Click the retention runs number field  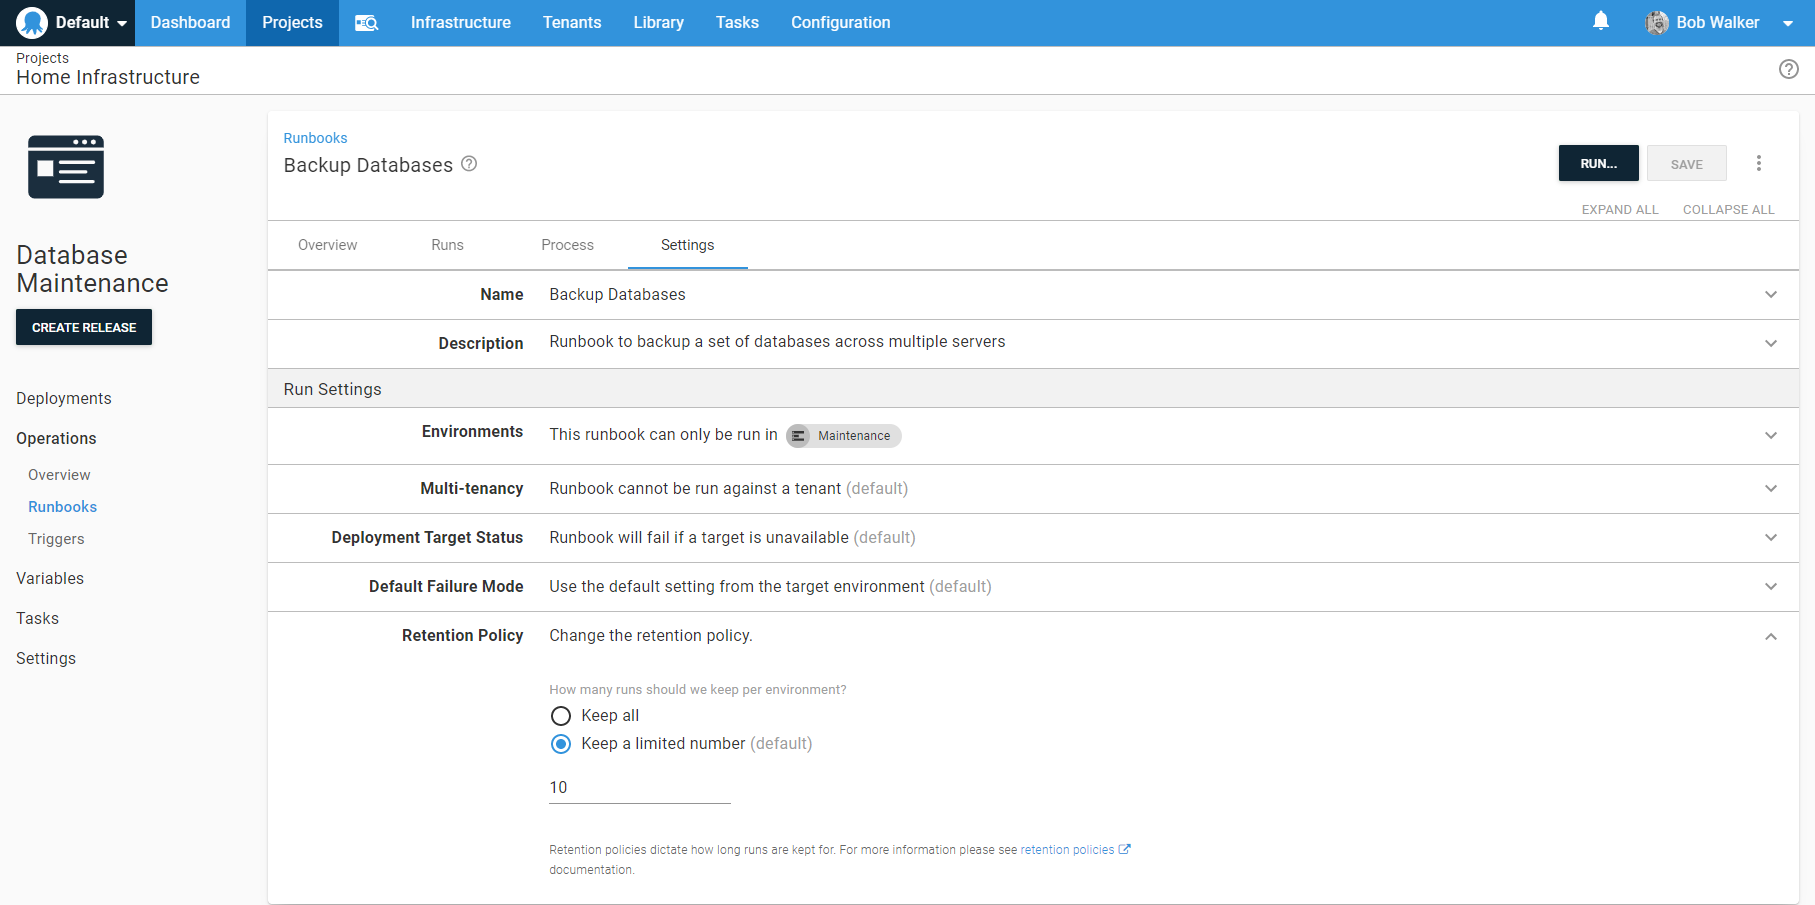click(x=639, y=788)
